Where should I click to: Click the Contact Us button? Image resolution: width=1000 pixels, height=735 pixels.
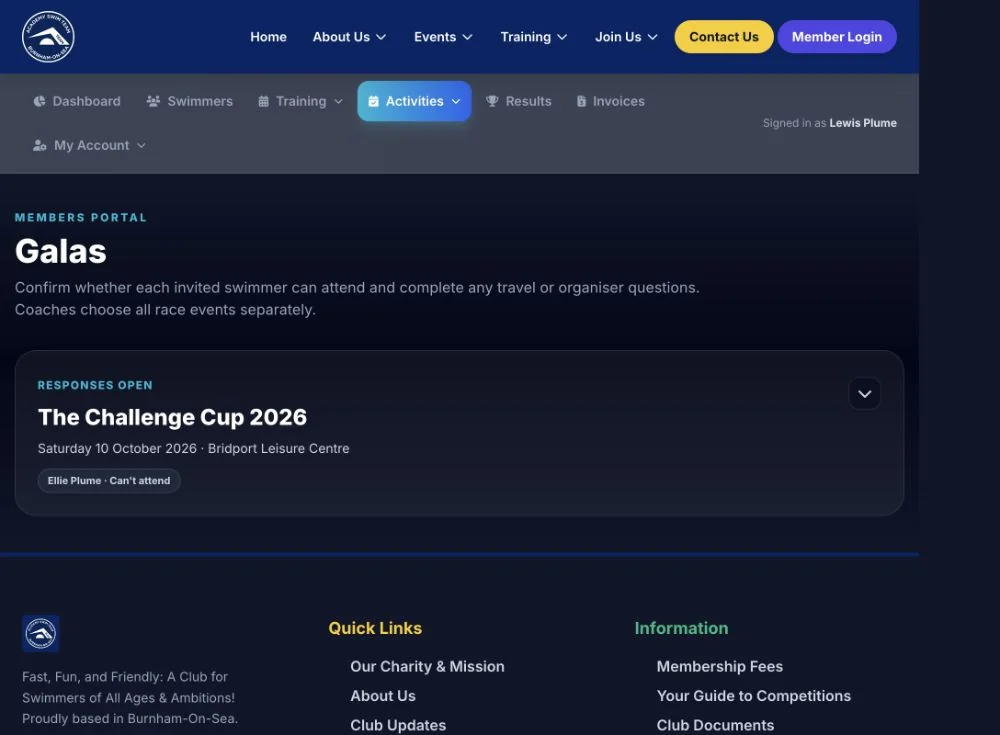(x=724, y=37)
